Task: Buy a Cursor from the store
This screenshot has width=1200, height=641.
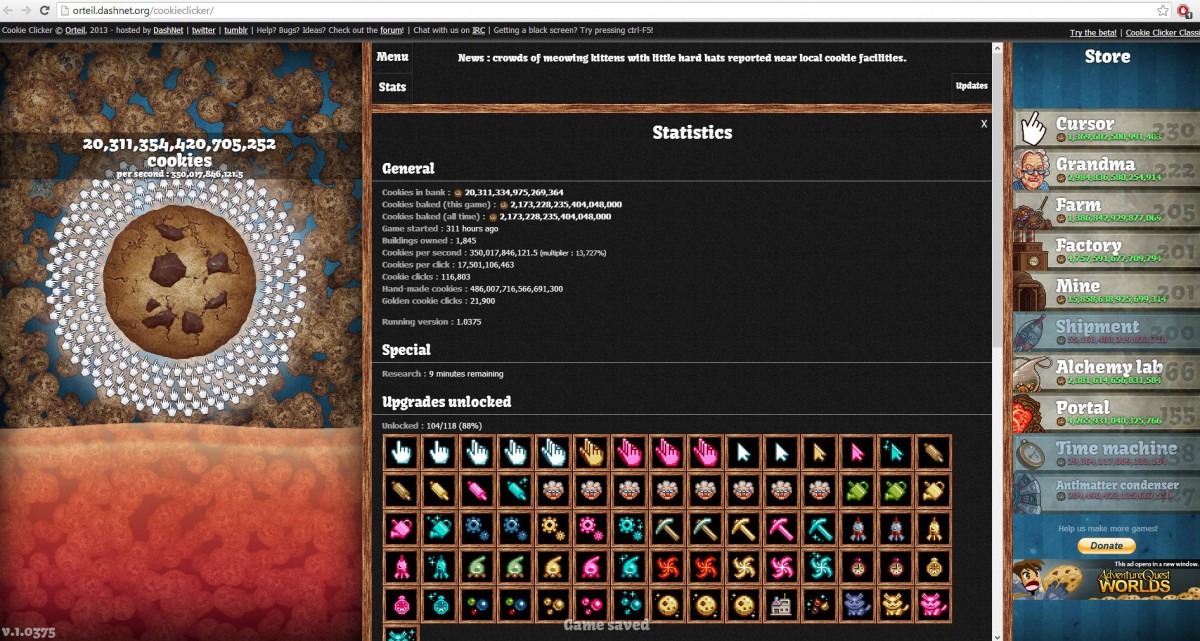Action: [1106, 128]
